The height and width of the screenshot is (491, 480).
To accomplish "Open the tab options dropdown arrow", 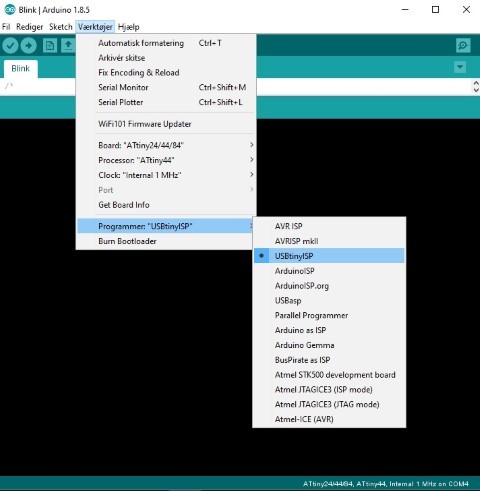I will pyautogui.click(x=460, y=67).
